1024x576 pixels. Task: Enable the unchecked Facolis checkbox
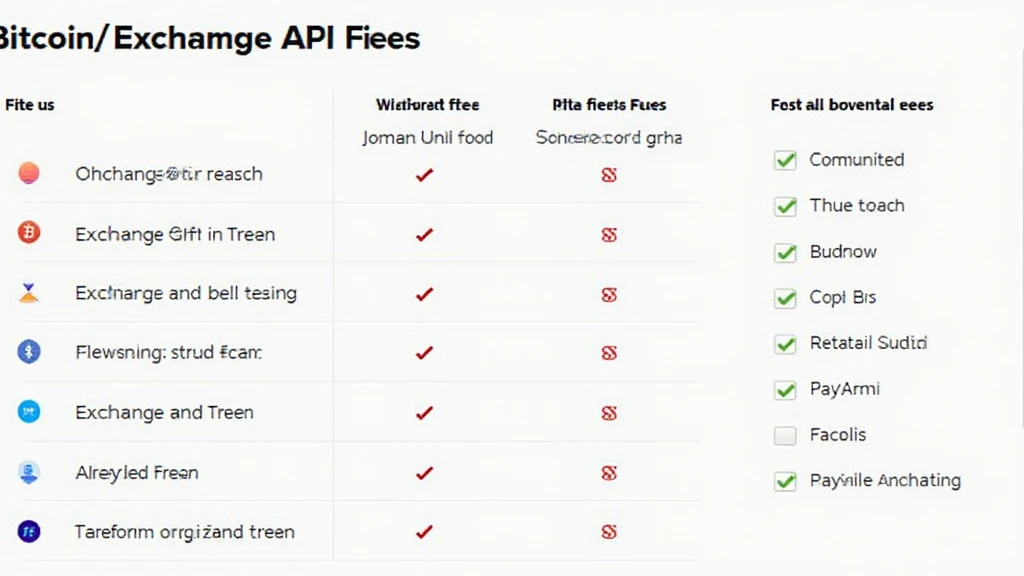coord(785,435)
